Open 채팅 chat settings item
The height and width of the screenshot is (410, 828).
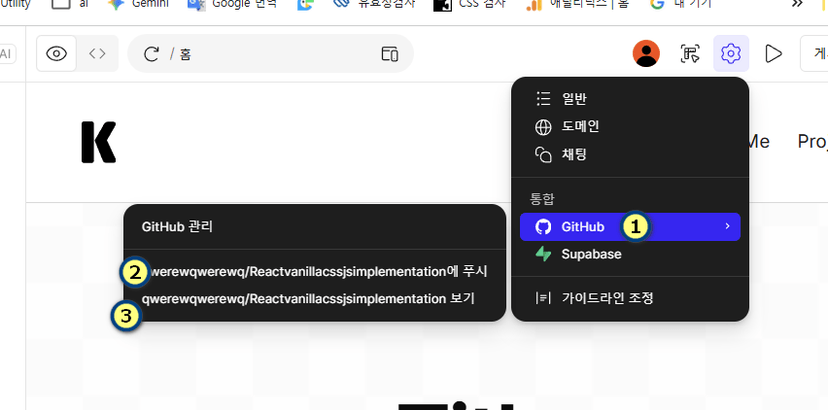pyautogui.click(x=574, y=154)
